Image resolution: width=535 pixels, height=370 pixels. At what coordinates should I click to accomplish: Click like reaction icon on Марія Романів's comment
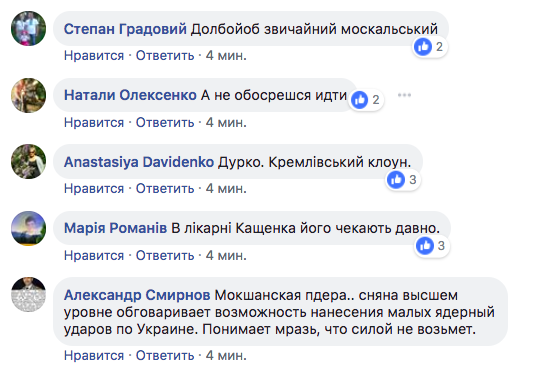click(425, 246)
